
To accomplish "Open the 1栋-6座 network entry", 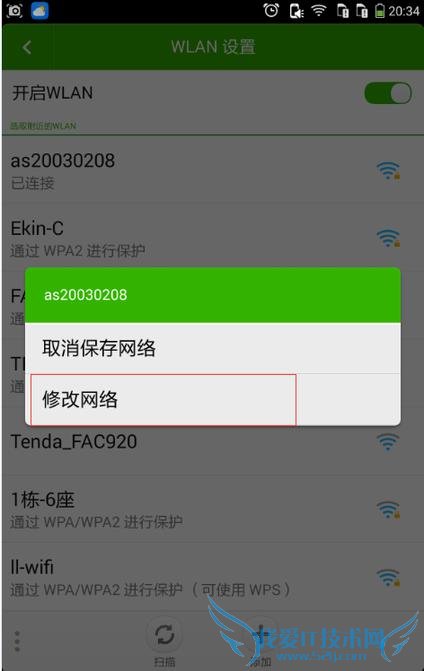I will [213, 509].
